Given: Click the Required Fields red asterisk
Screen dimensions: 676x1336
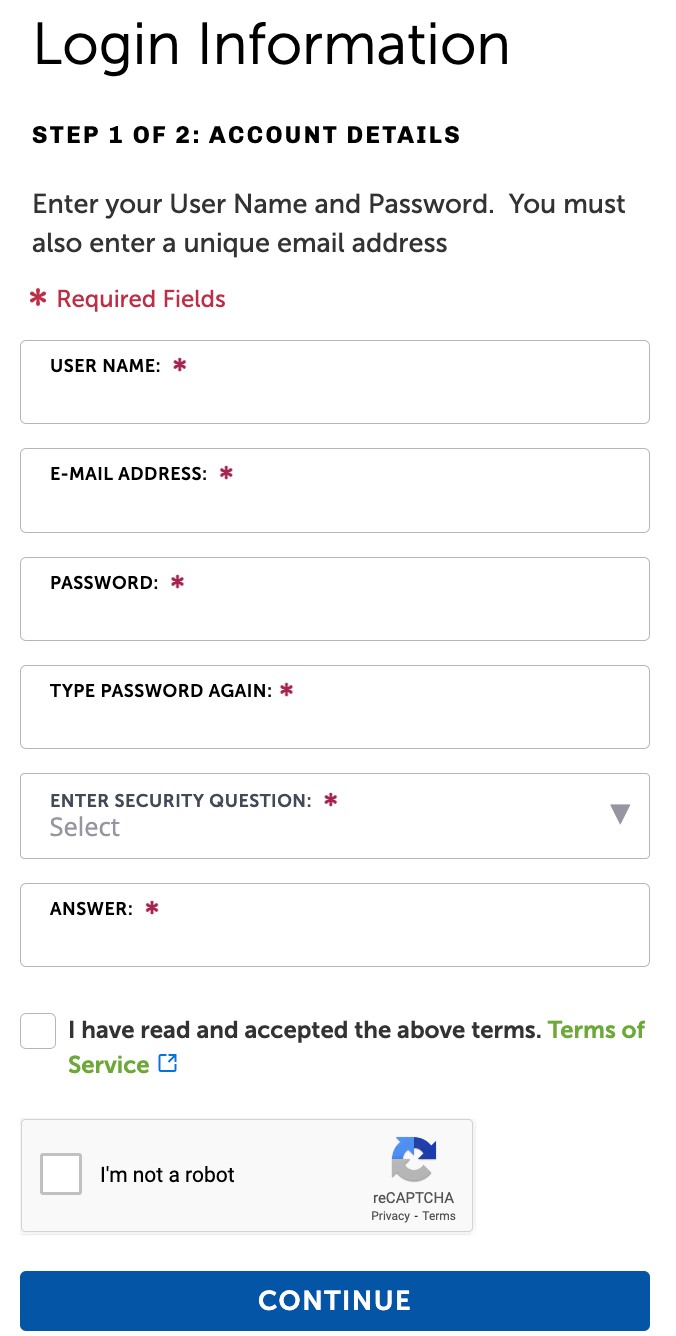Looking at the screenshot, I should [x=39, y=298].
